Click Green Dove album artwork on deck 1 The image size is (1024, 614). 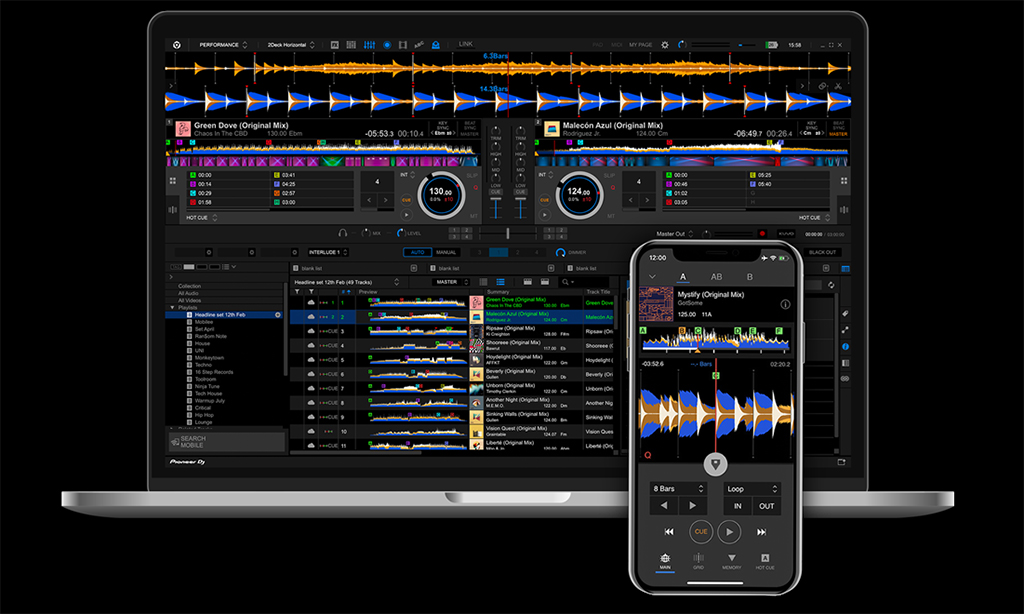pyautogui.click(x=183, y=129)
